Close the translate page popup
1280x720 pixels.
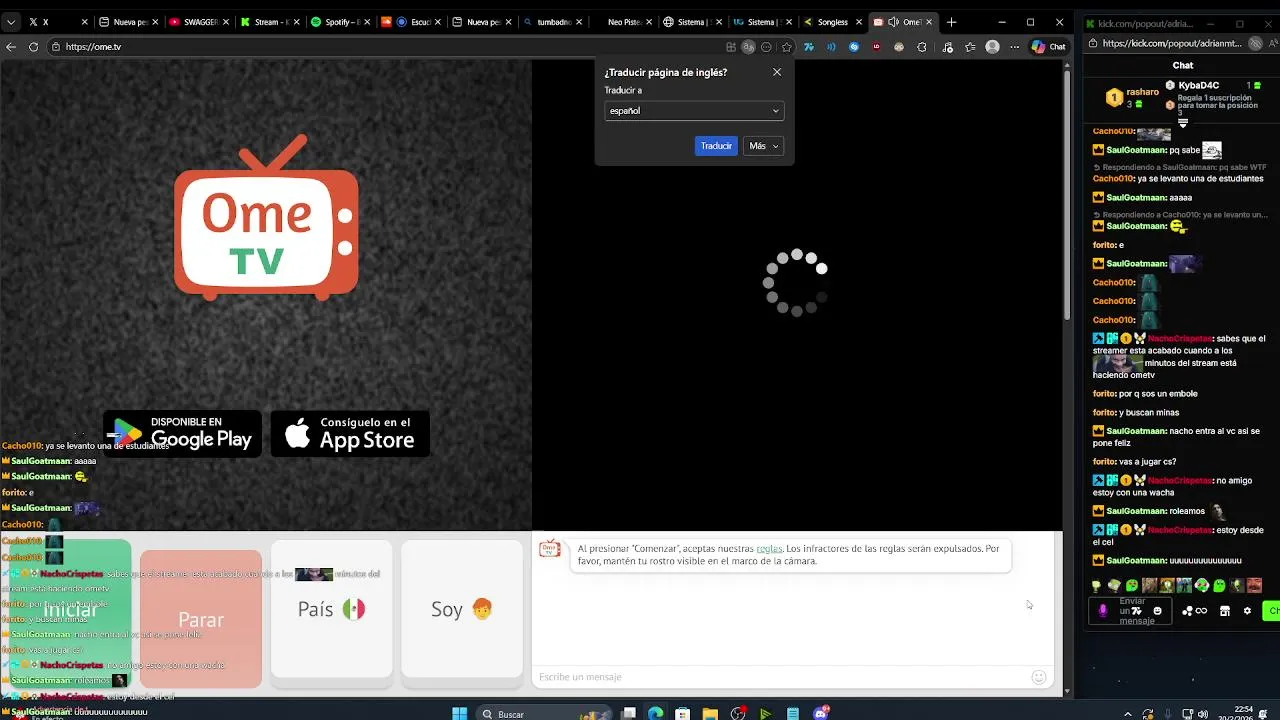(777, 72)
